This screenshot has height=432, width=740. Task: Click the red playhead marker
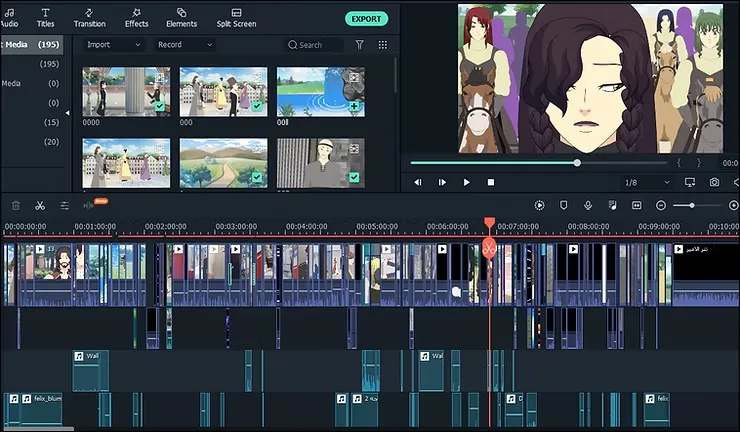point(490,223)
